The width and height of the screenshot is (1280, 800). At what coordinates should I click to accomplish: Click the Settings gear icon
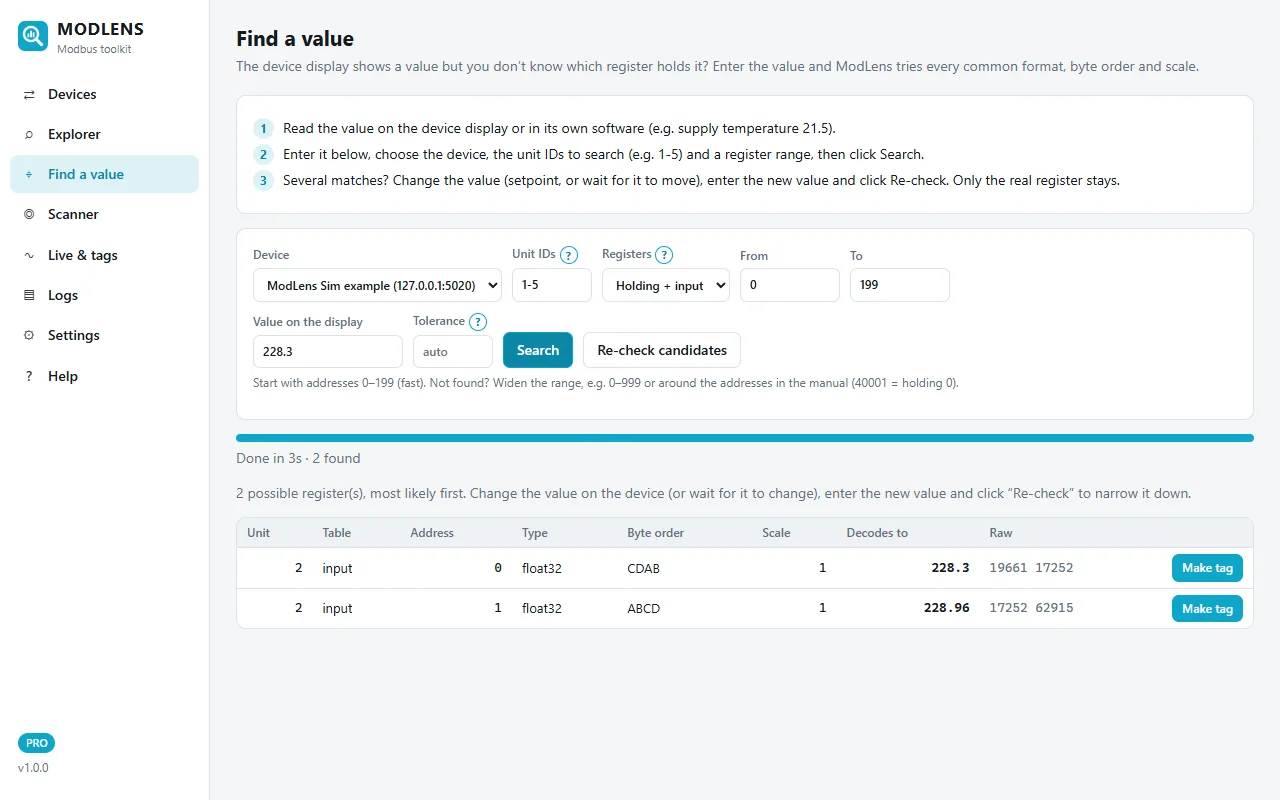(x=29, y=335)
